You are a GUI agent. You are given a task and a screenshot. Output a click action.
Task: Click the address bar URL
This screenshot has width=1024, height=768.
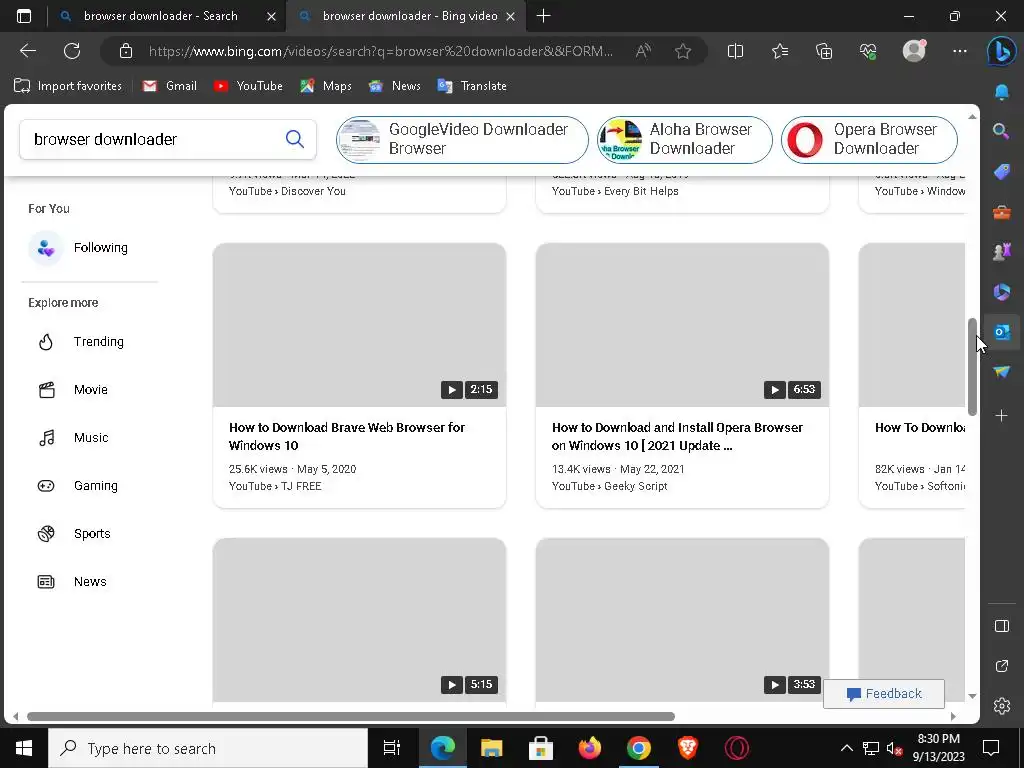click(x=381, y=51)
